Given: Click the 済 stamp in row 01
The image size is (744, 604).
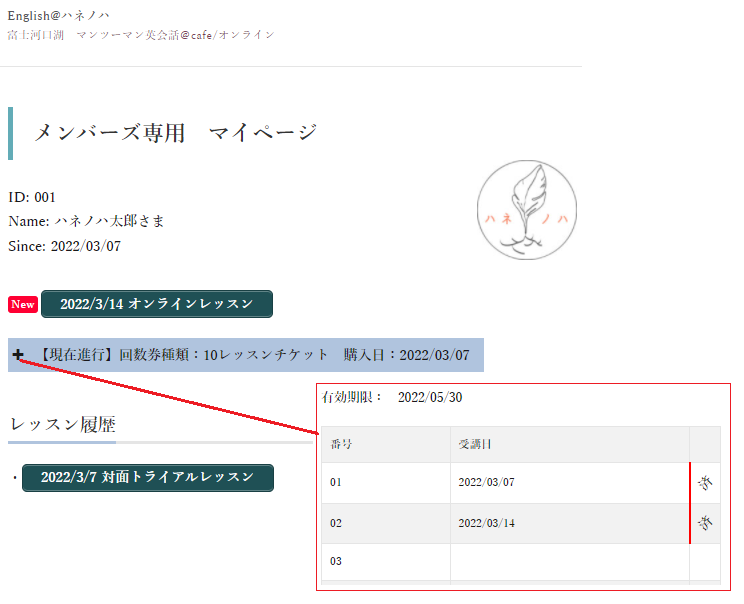Looking at the screenshot, I should (x=704, y=482).
